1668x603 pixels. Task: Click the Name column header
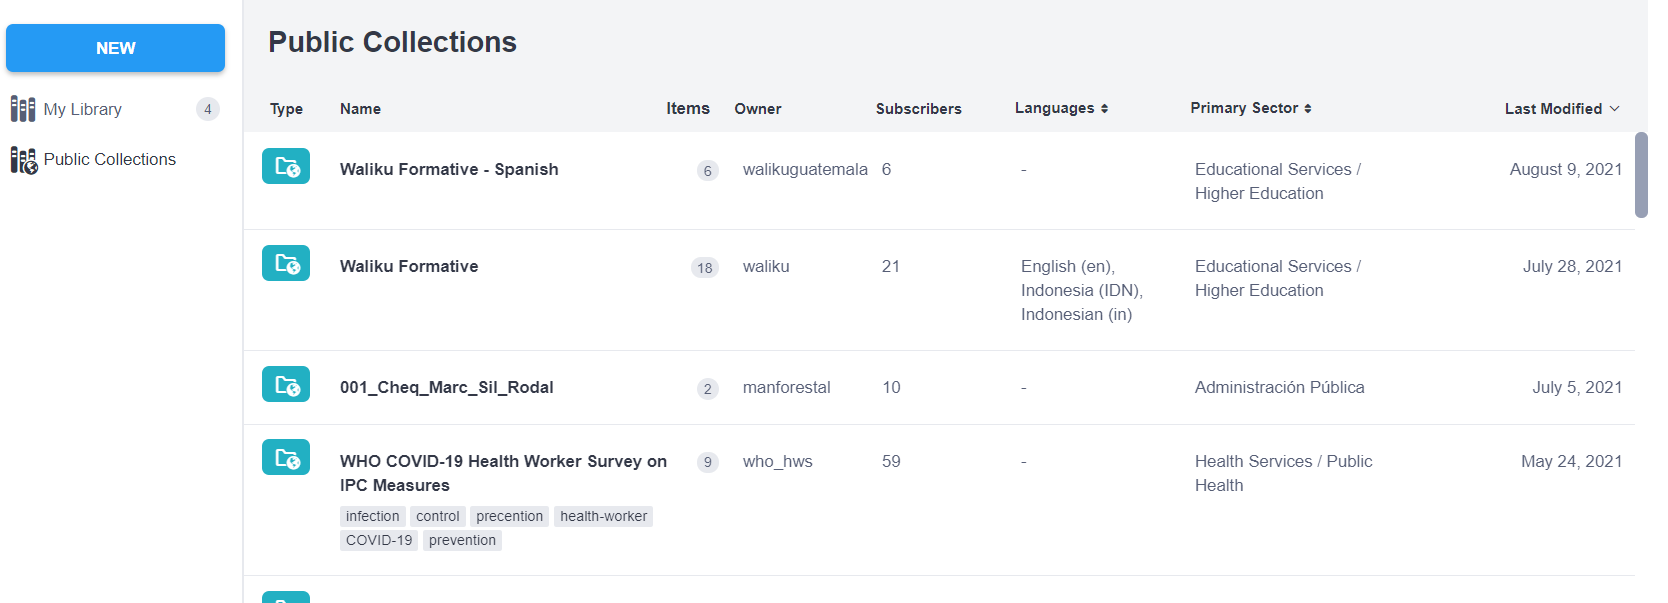[360, 109]
